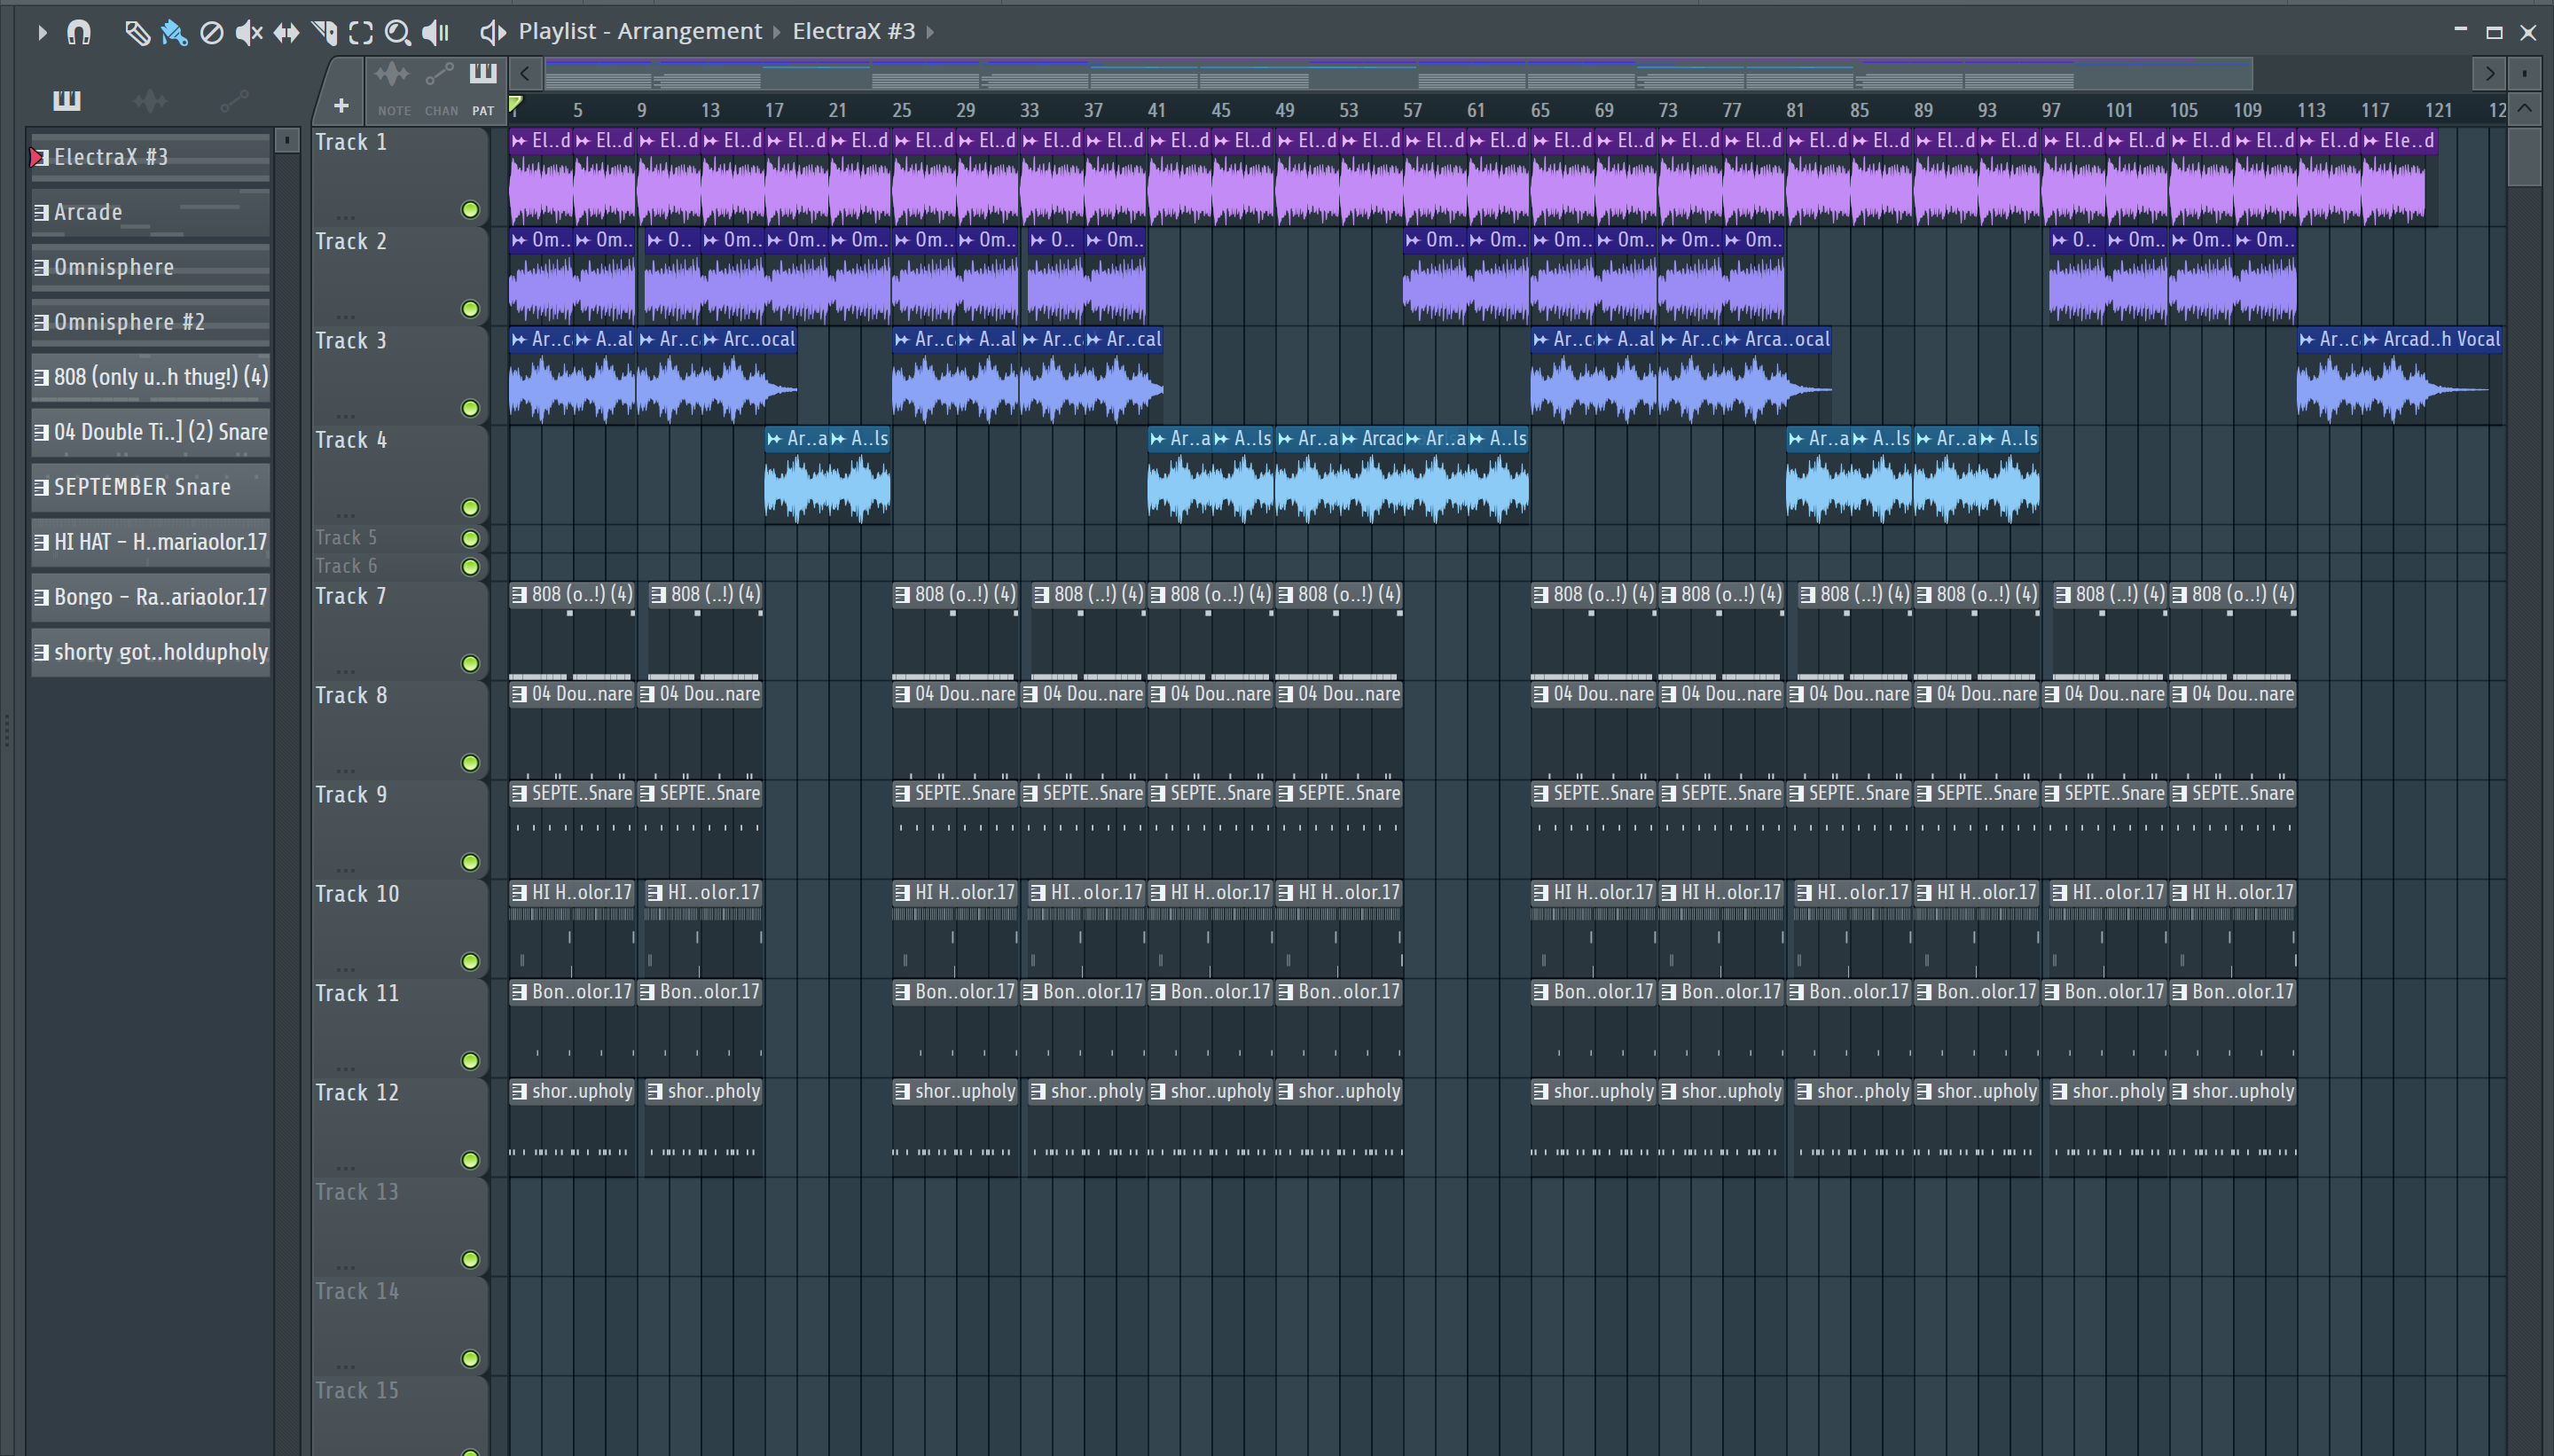Select Bongo - Ra..ariaolor.17 pattern

coord(150,597)
